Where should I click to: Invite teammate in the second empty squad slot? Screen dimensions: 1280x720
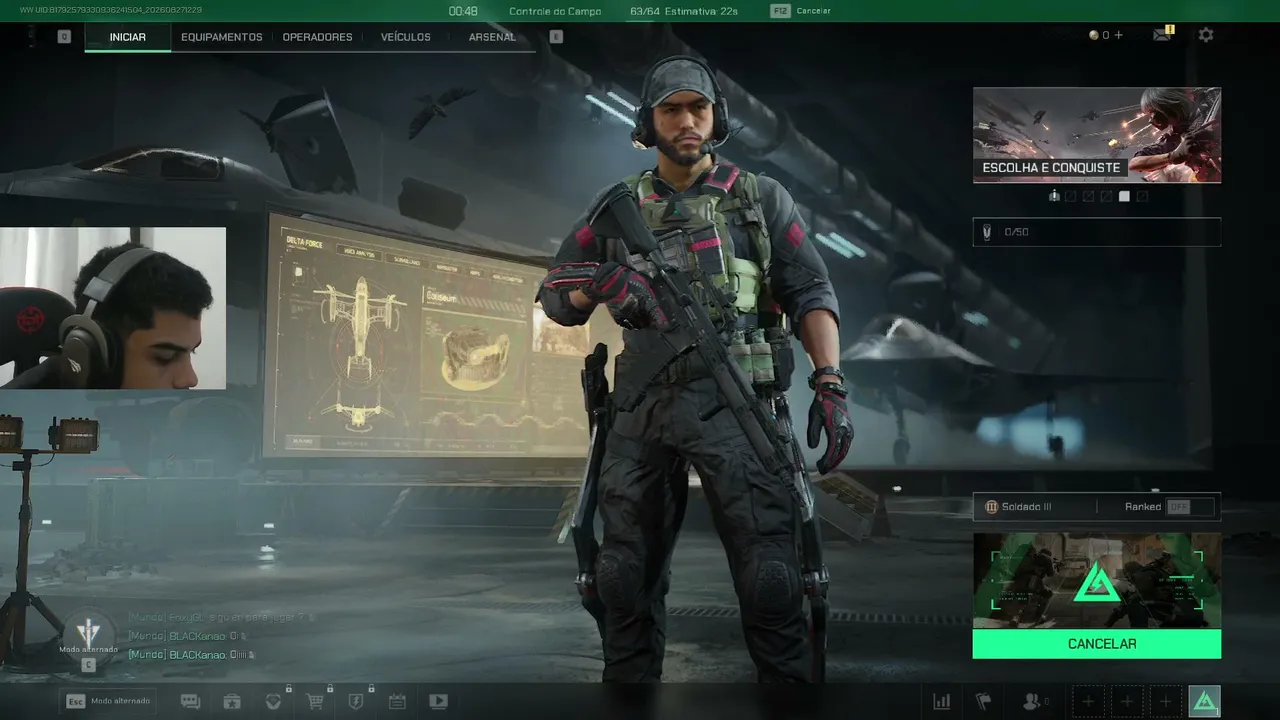coord(1127,702)
